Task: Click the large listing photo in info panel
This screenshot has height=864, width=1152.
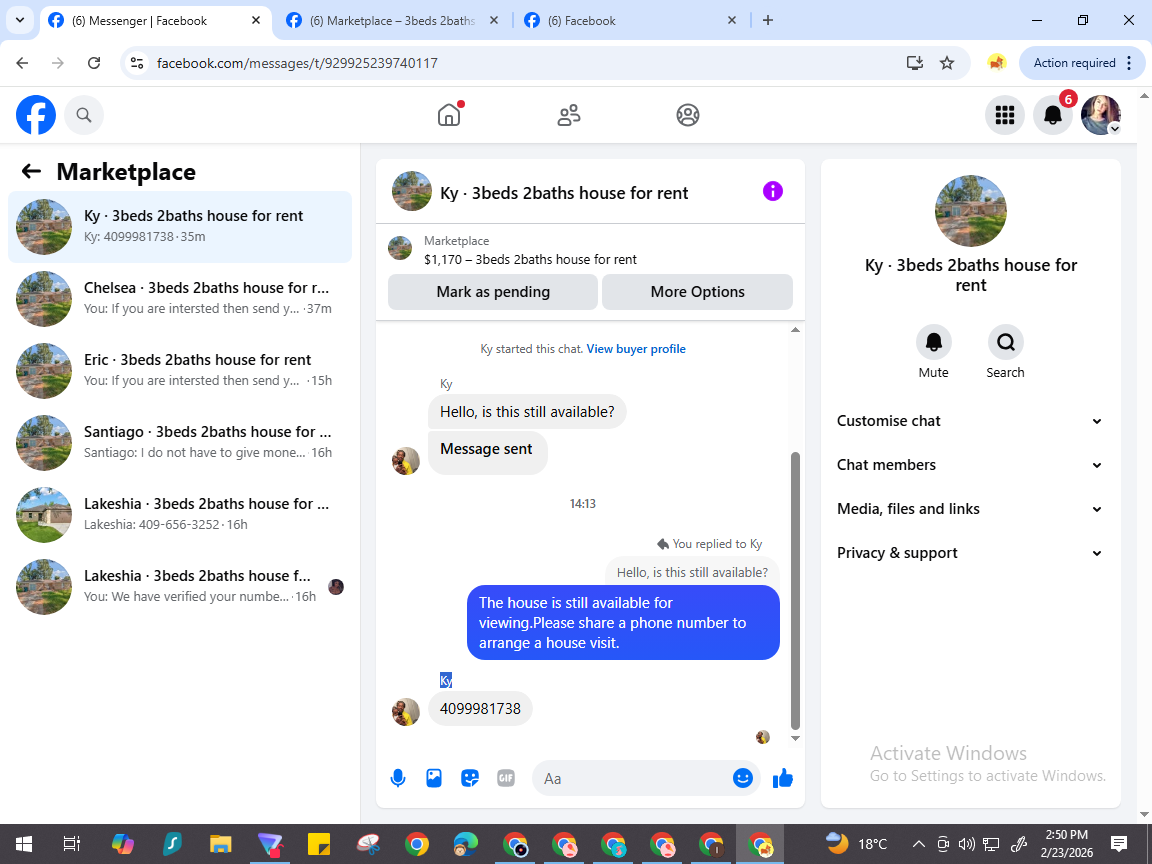Action: tap(971, 211)
